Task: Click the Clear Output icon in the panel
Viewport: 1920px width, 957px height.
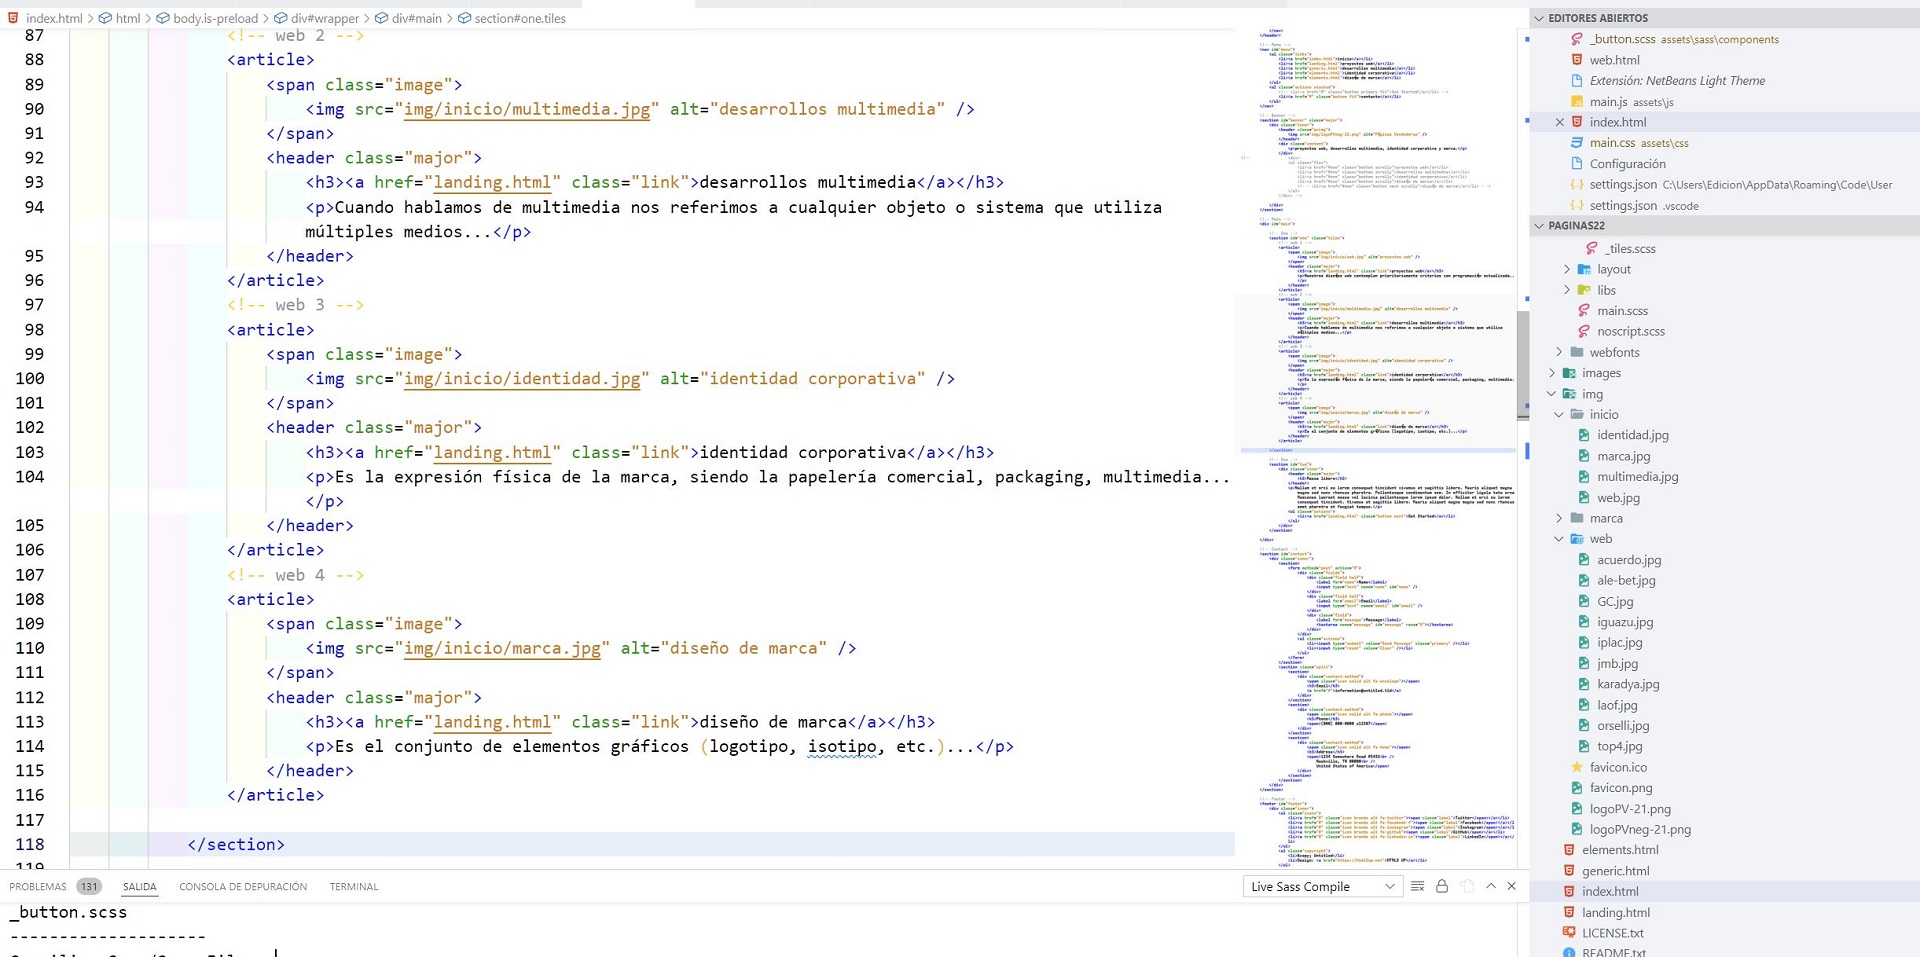Action: 1417,886
